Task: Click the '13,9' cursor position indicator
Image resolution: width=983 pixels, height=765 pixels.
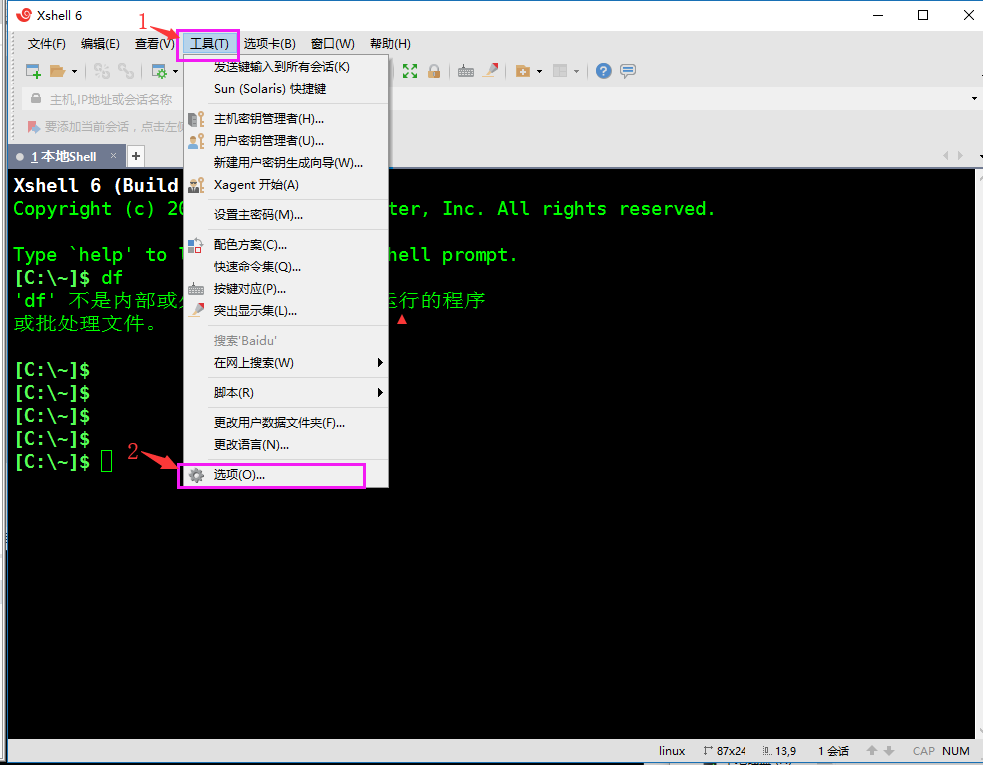Action: [x=779, y=751]
